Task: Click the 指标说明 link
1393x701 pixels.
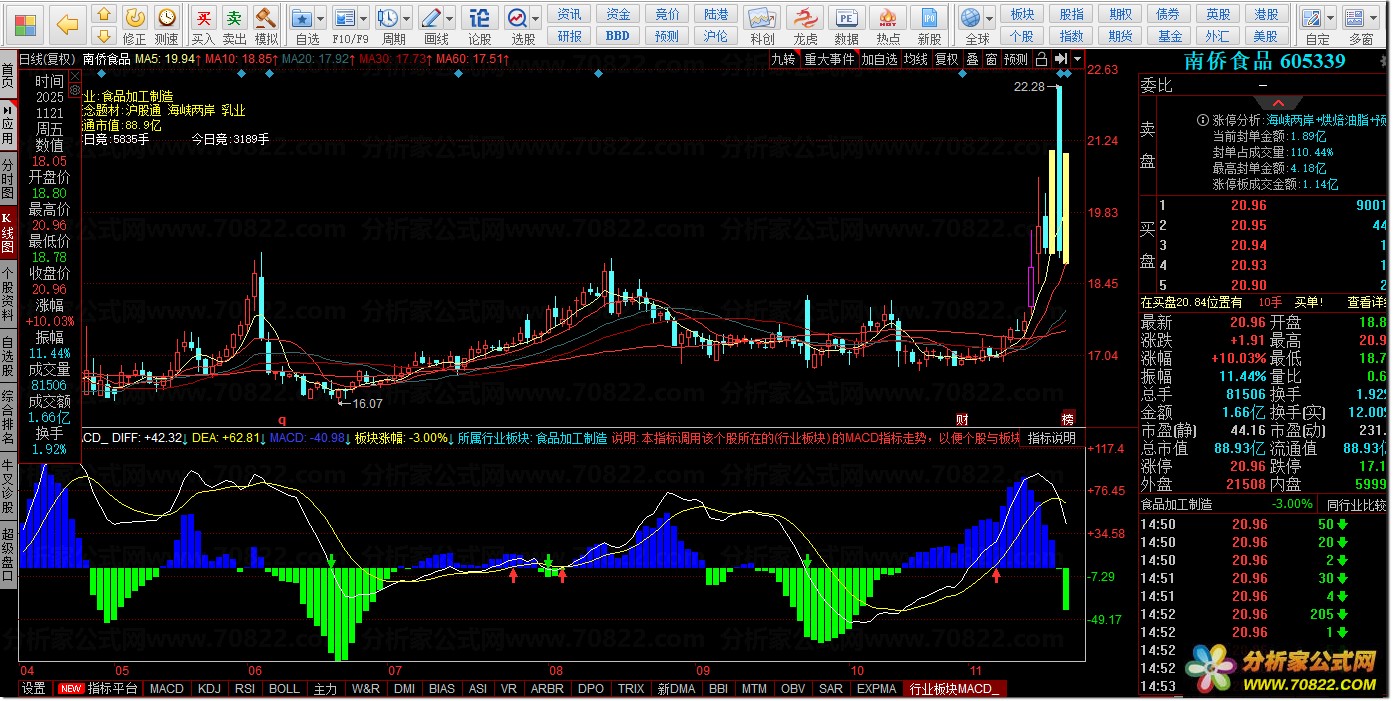Action: 1052,438
